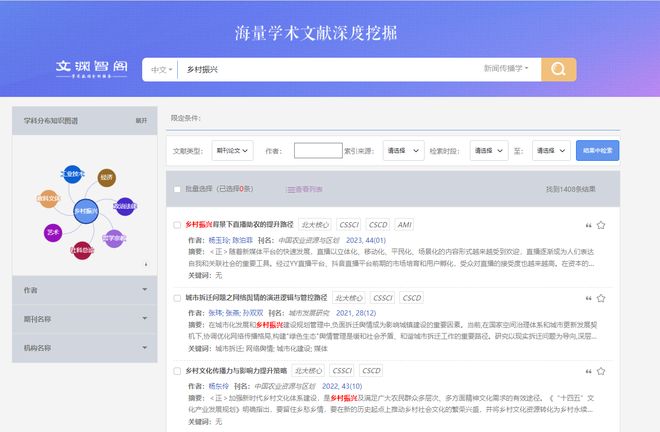Open article 乡村振兴背景下直播助农的提升路径
Viewport: 660px width, 432px height.
pyautogui.click(x=240, y=225)
